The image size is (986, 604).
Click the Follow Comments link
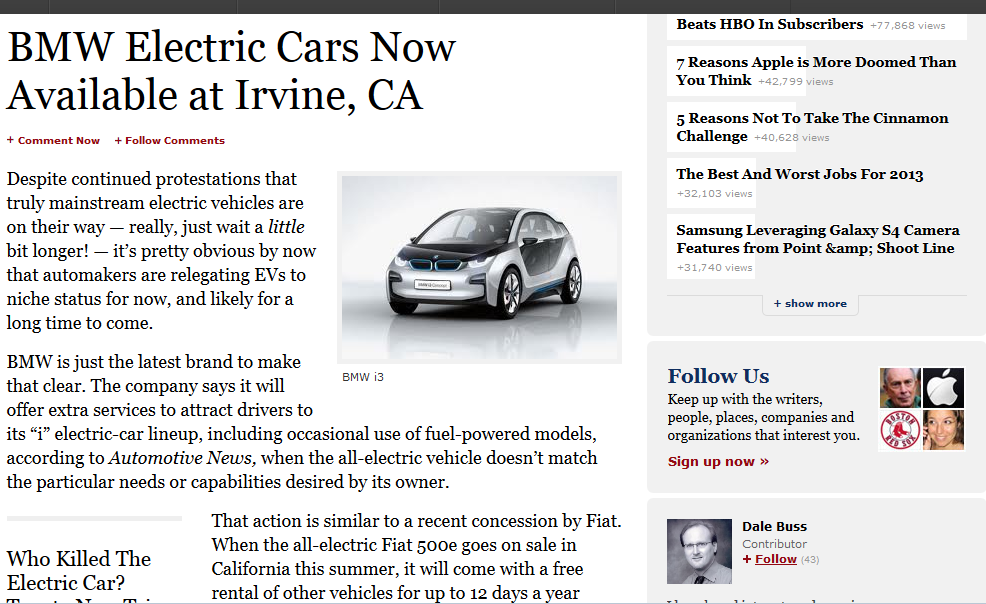coord(170,140)
